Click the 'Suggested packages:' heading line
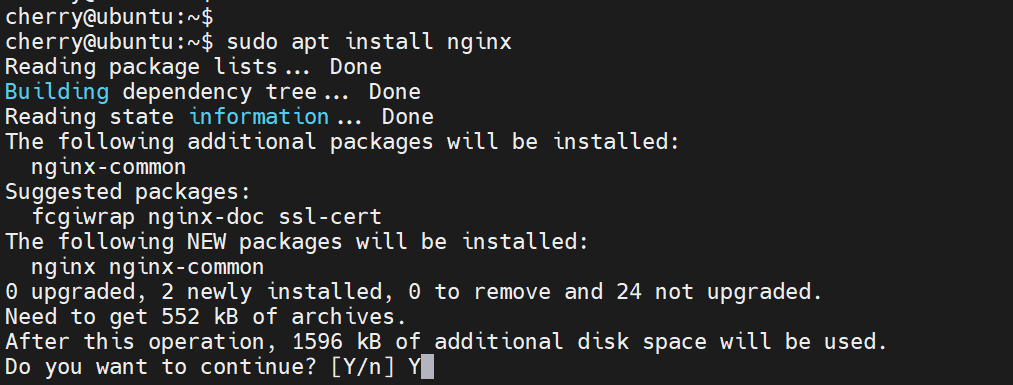This screenshot has width=1013, height=385. point(128,192)
